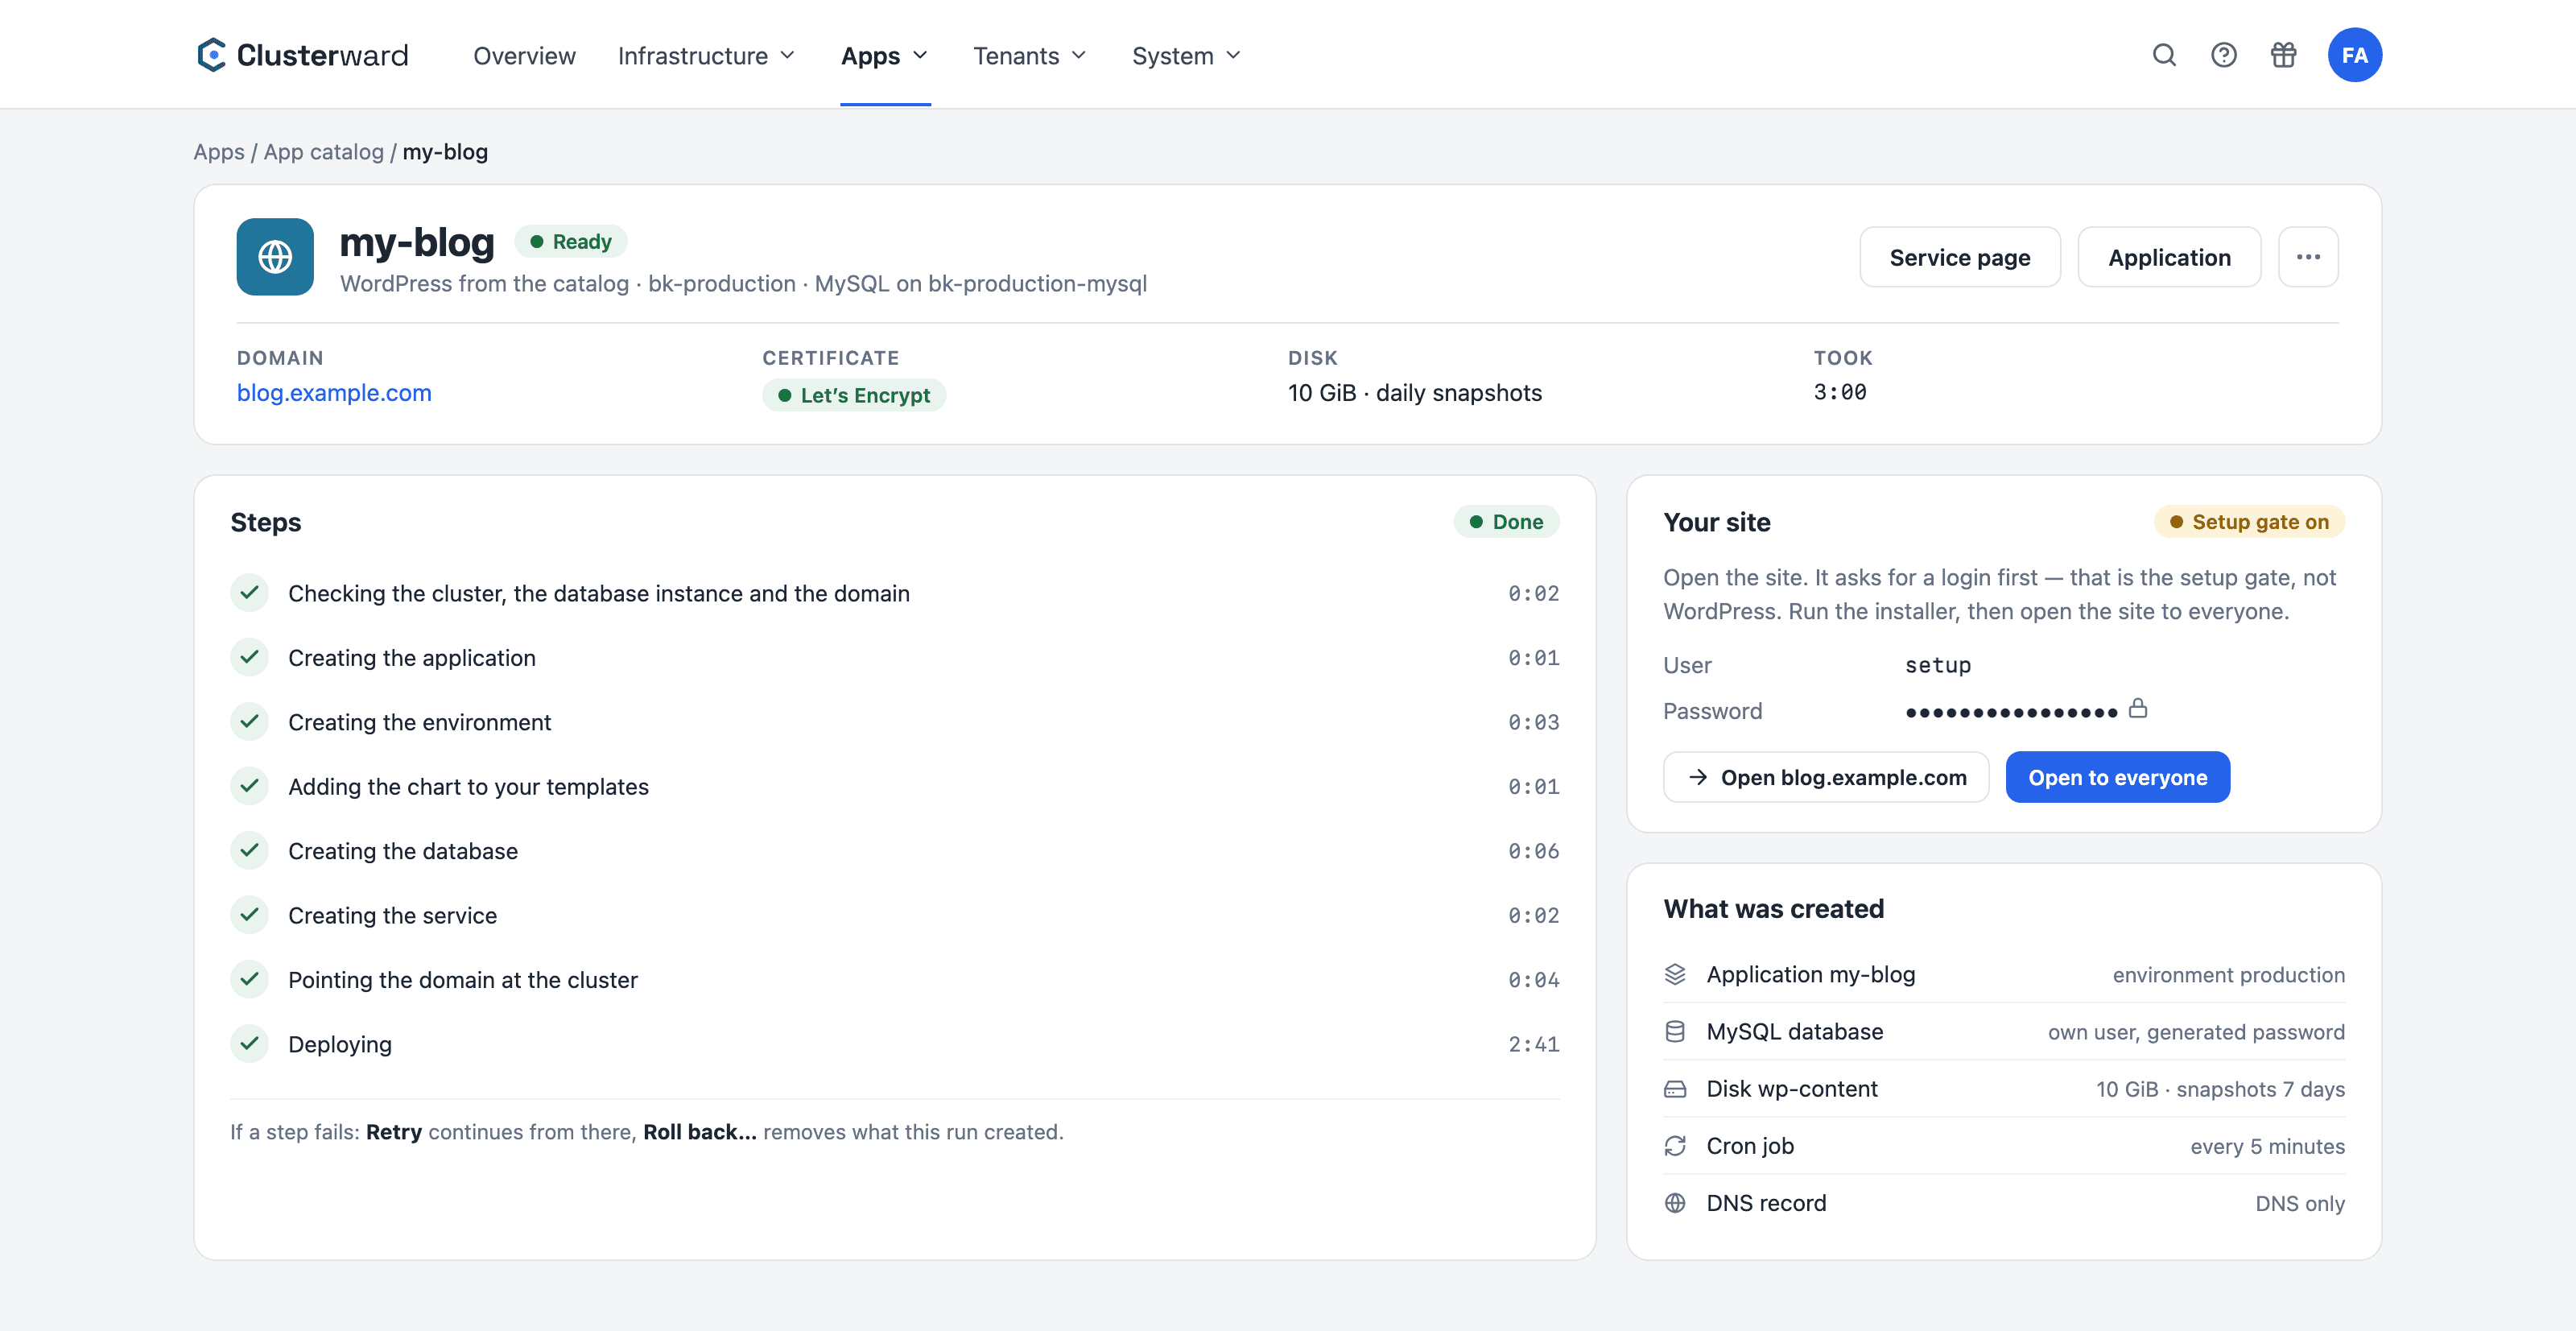Open the Service page button
This screenshot has width=2576, height=1331.
pyautogui.click(x=1959, y=257)
